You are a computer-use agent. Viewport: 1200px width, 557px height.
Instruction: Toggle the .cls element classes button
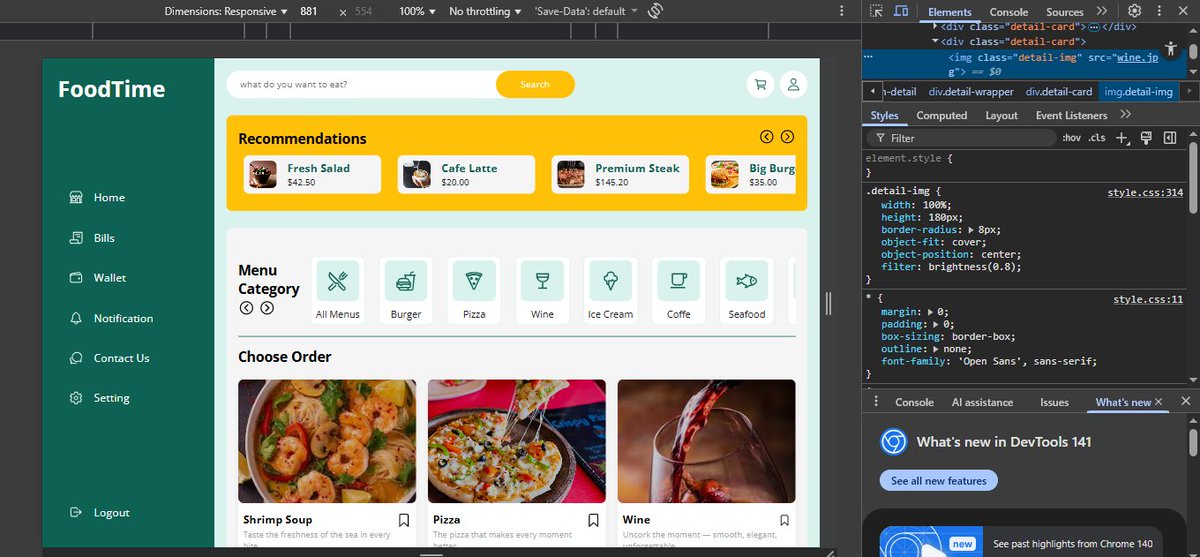(x=1097, y=138)
